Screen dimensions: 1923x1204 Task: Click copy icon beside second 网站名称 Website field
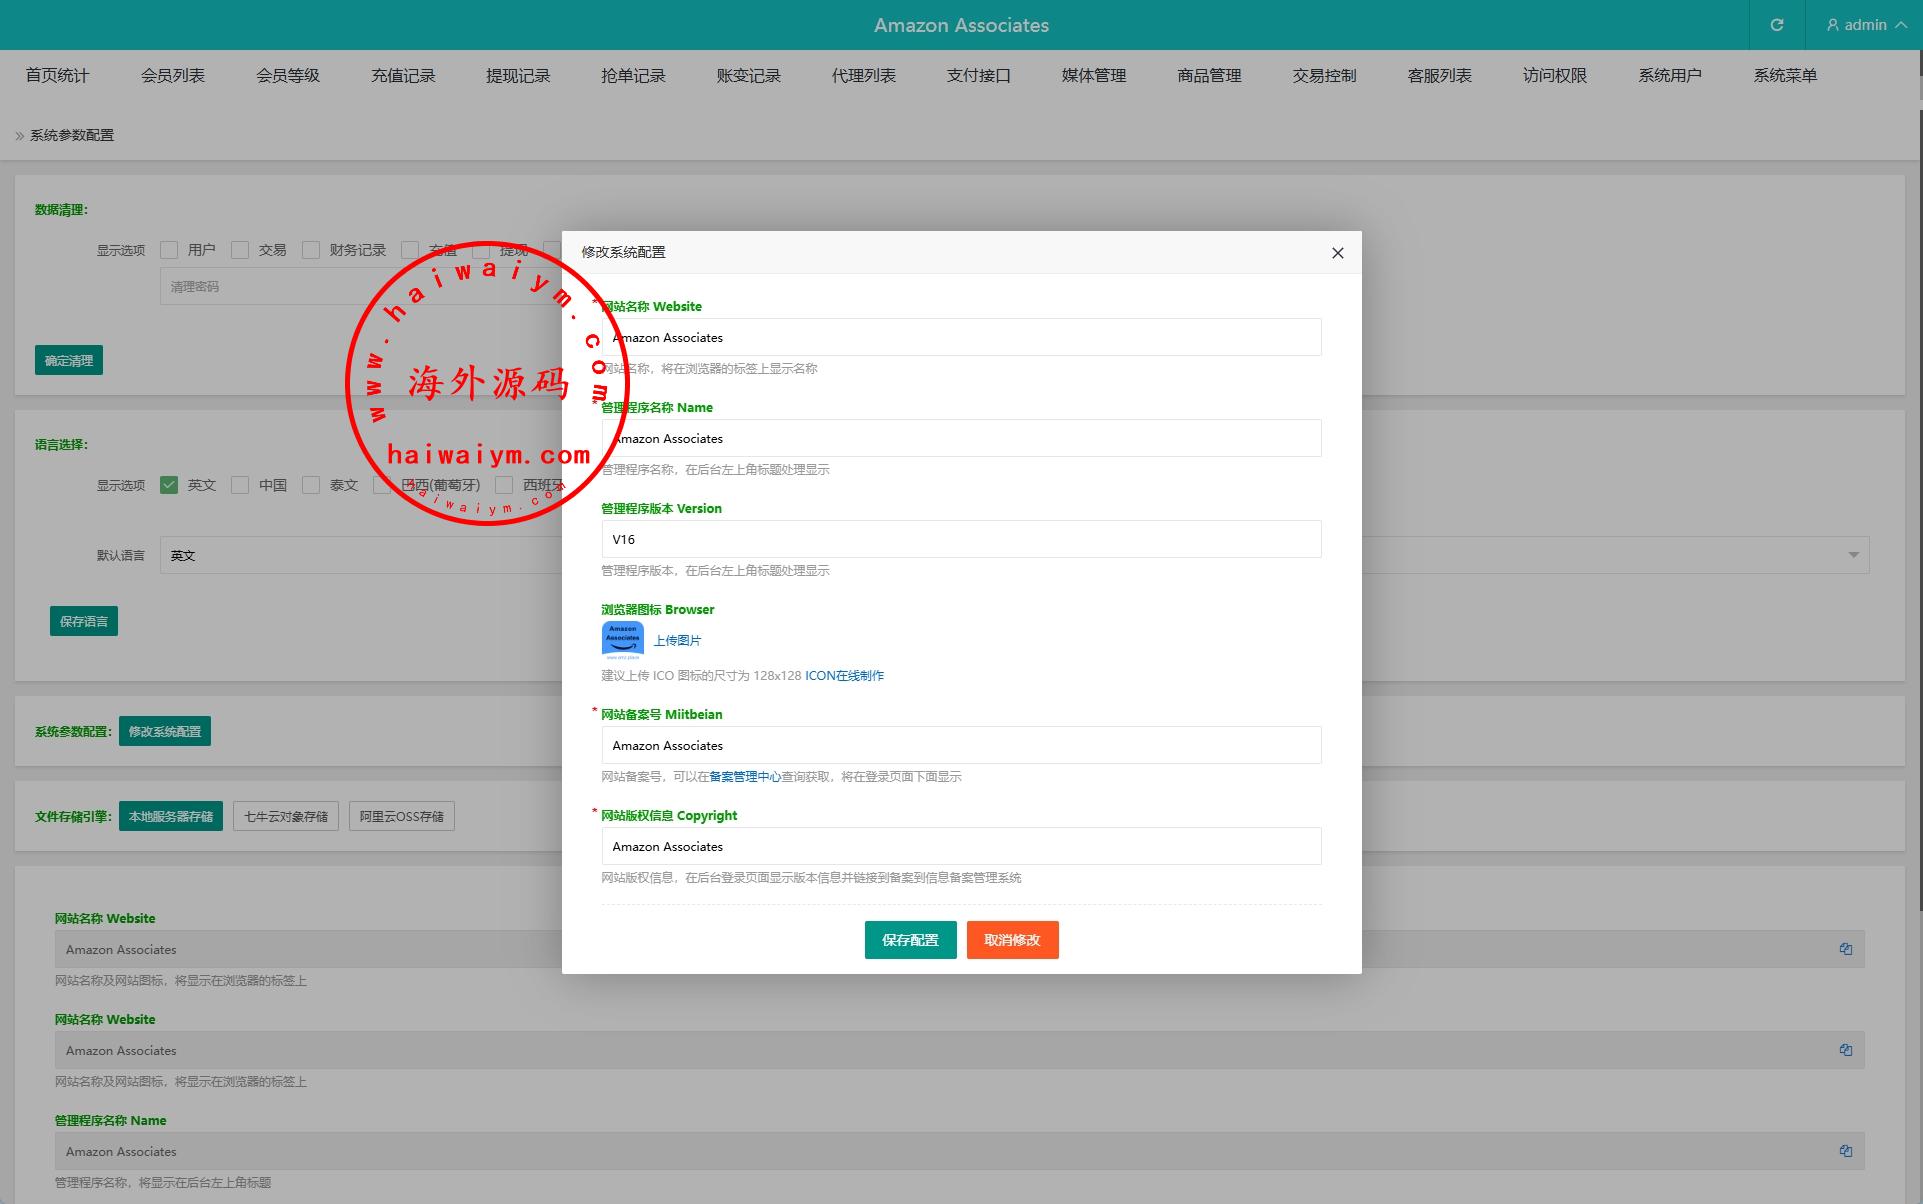point(1845,1050)
